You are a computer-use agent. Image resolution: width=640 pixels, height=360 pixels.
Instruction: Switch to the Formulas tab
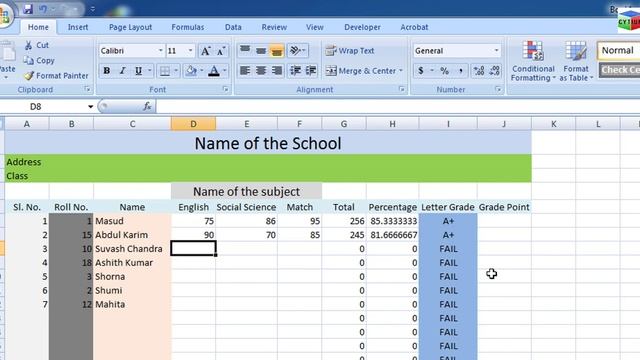pos(188,27)
